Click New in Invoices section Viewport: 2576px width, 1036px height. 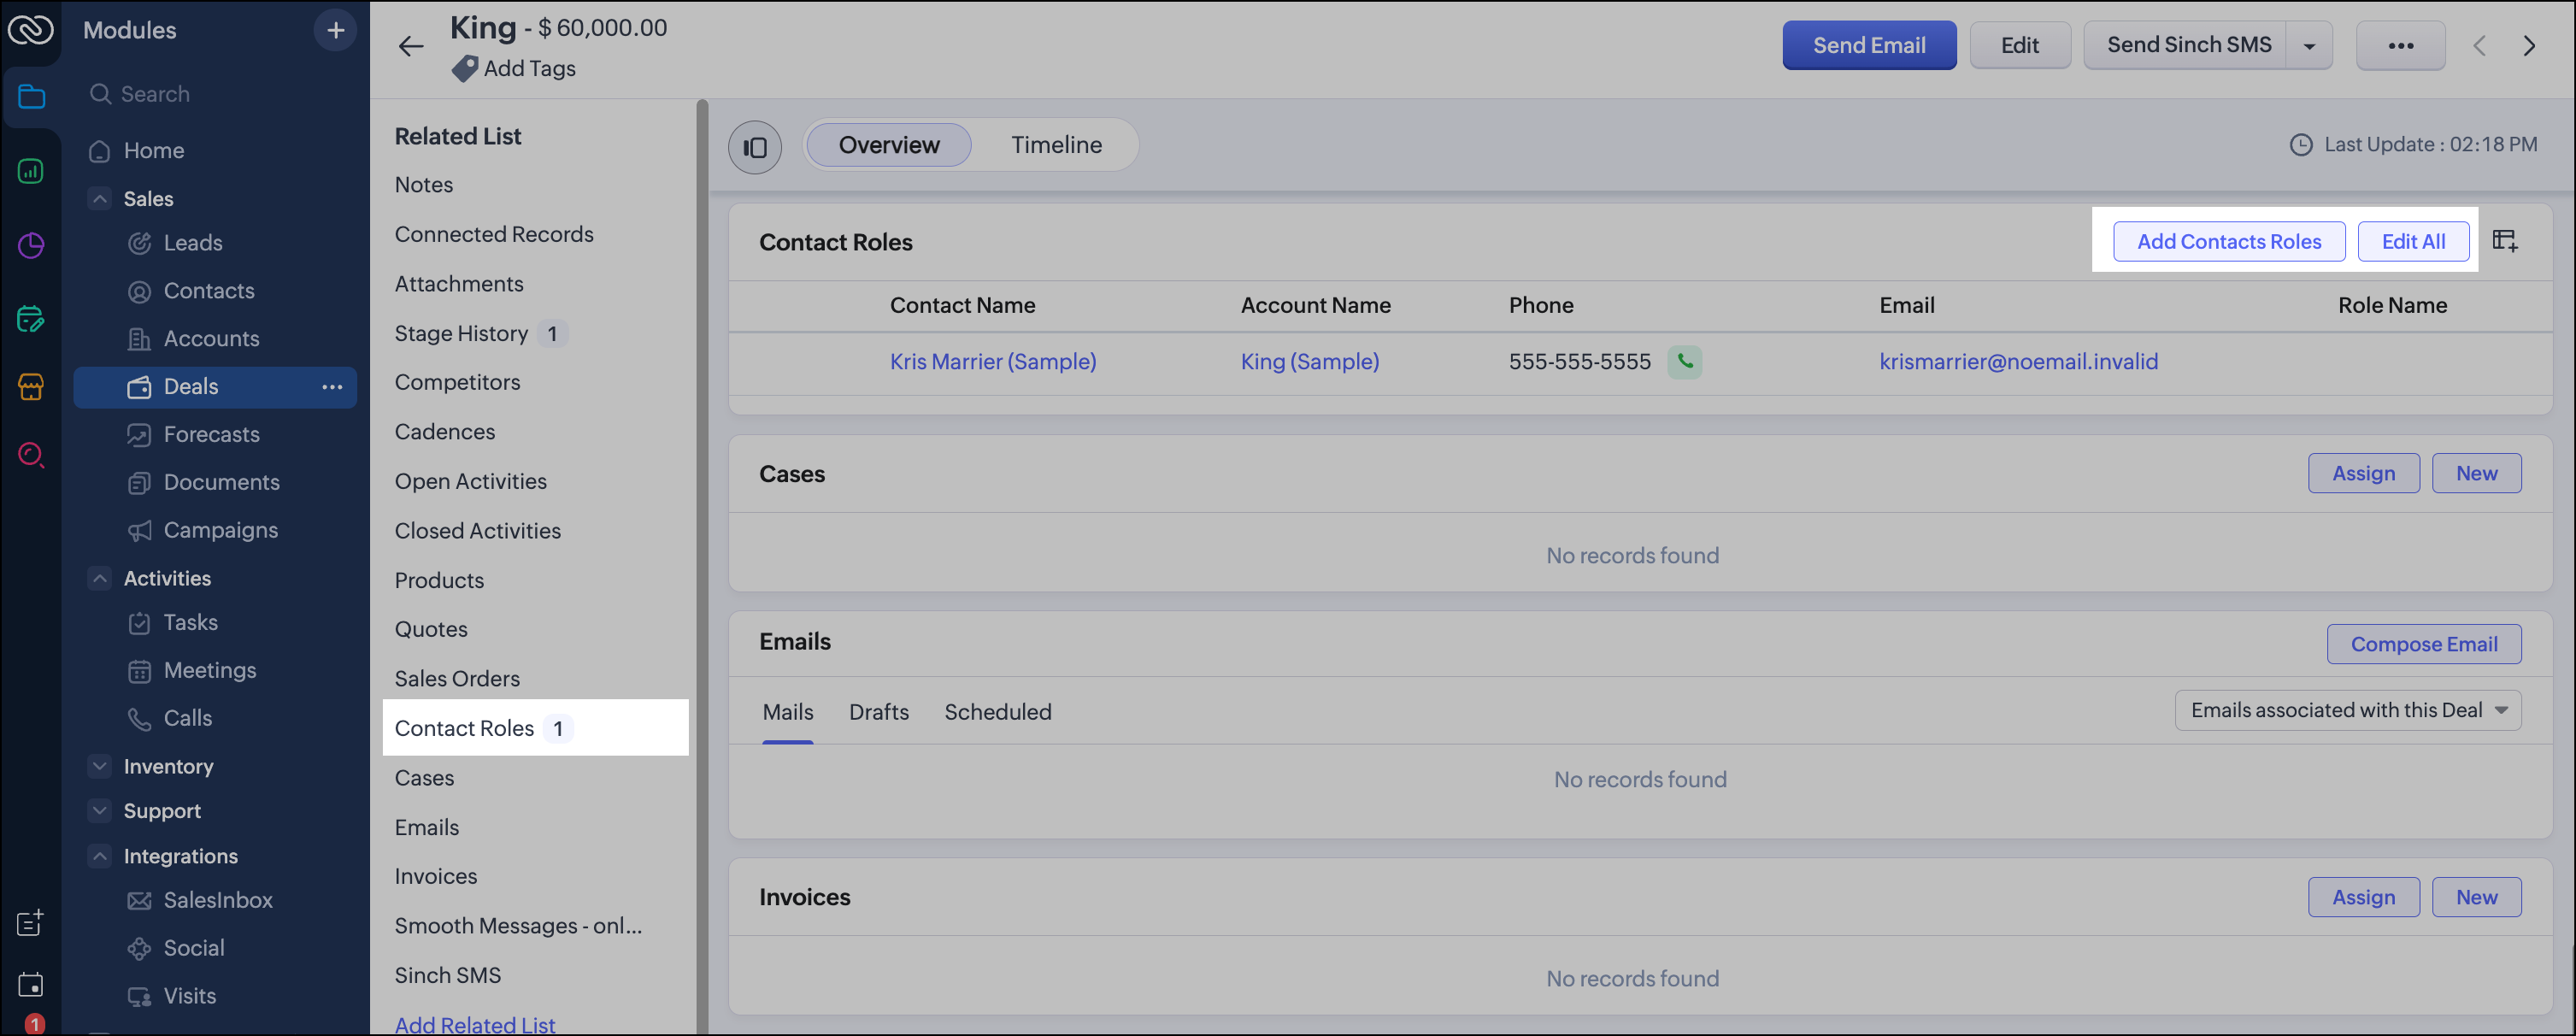(x=2476, y=897)
